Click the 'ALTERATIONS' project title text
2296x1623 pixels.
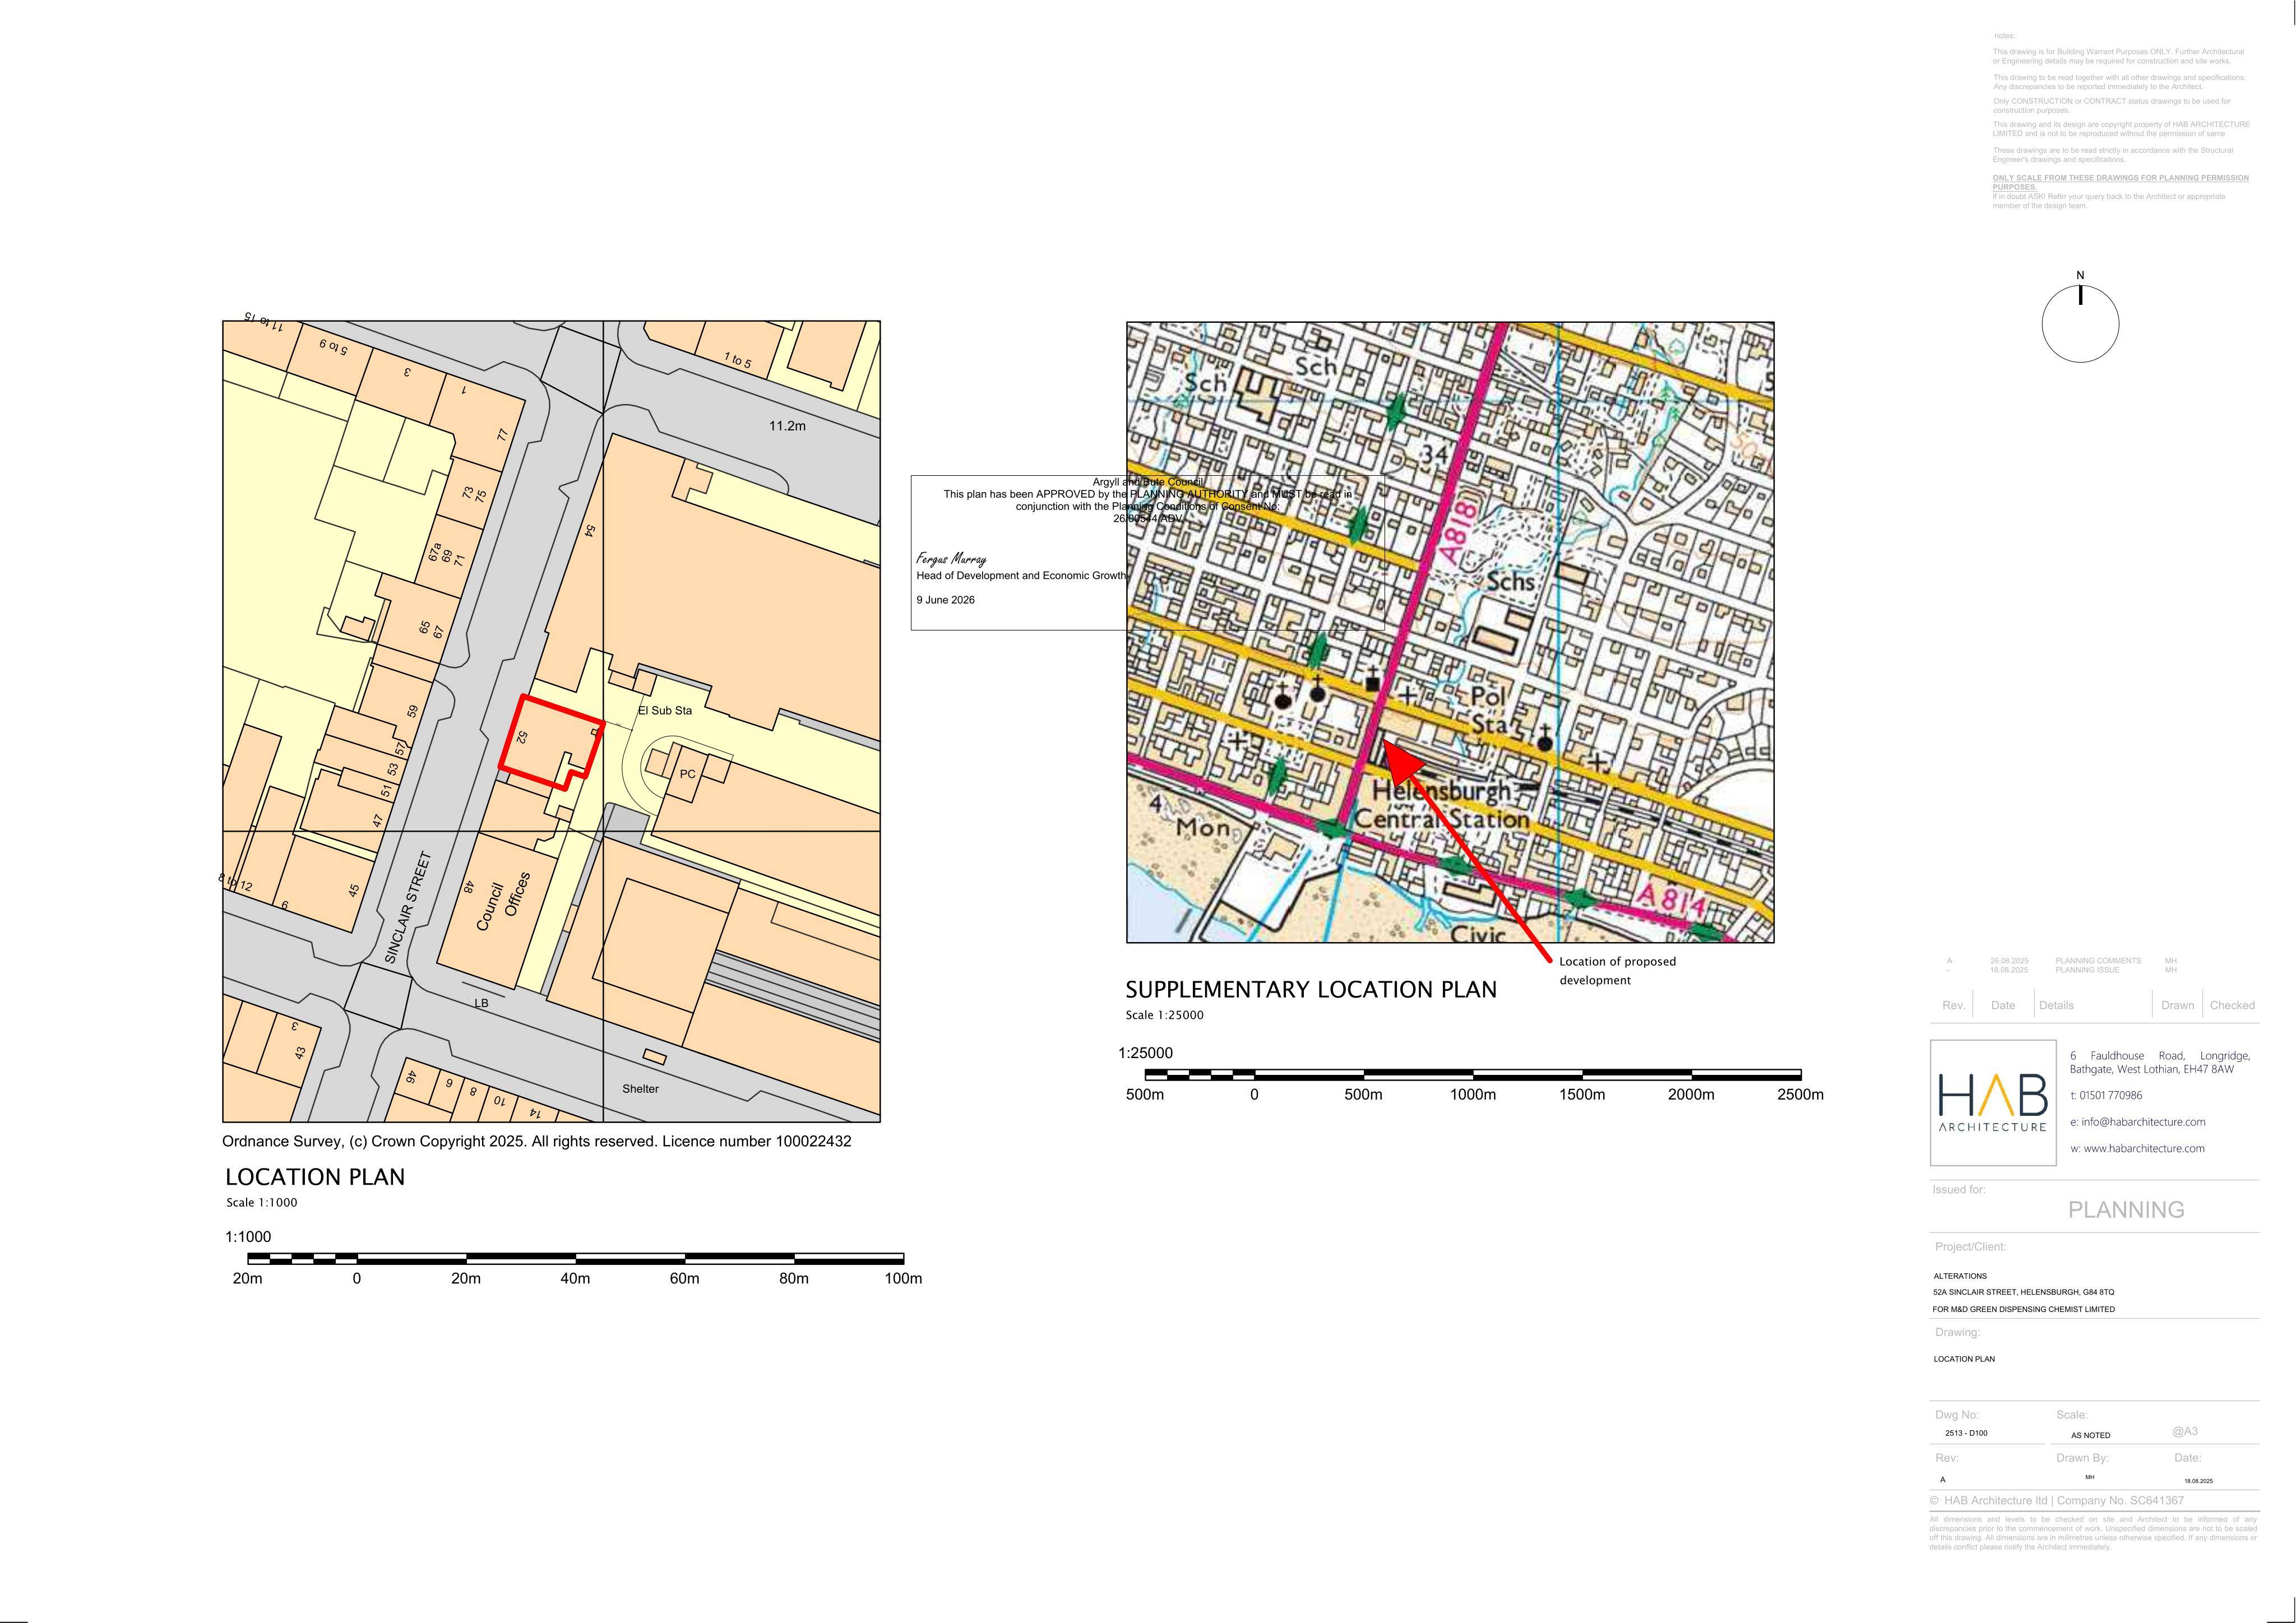[x=1960, y=1276]
